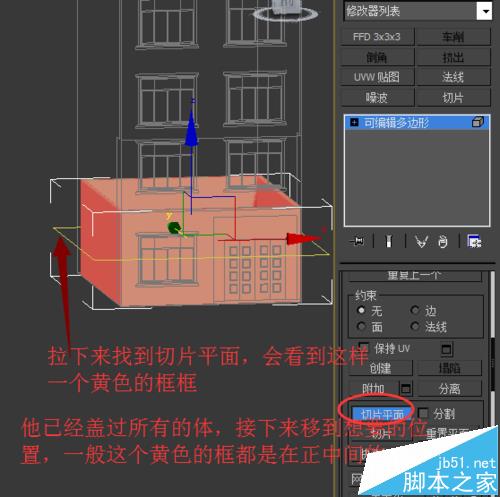Apply the 倒角 bevel modifier
The height and width of the screenshot is (497, 500).
[377, 57]
